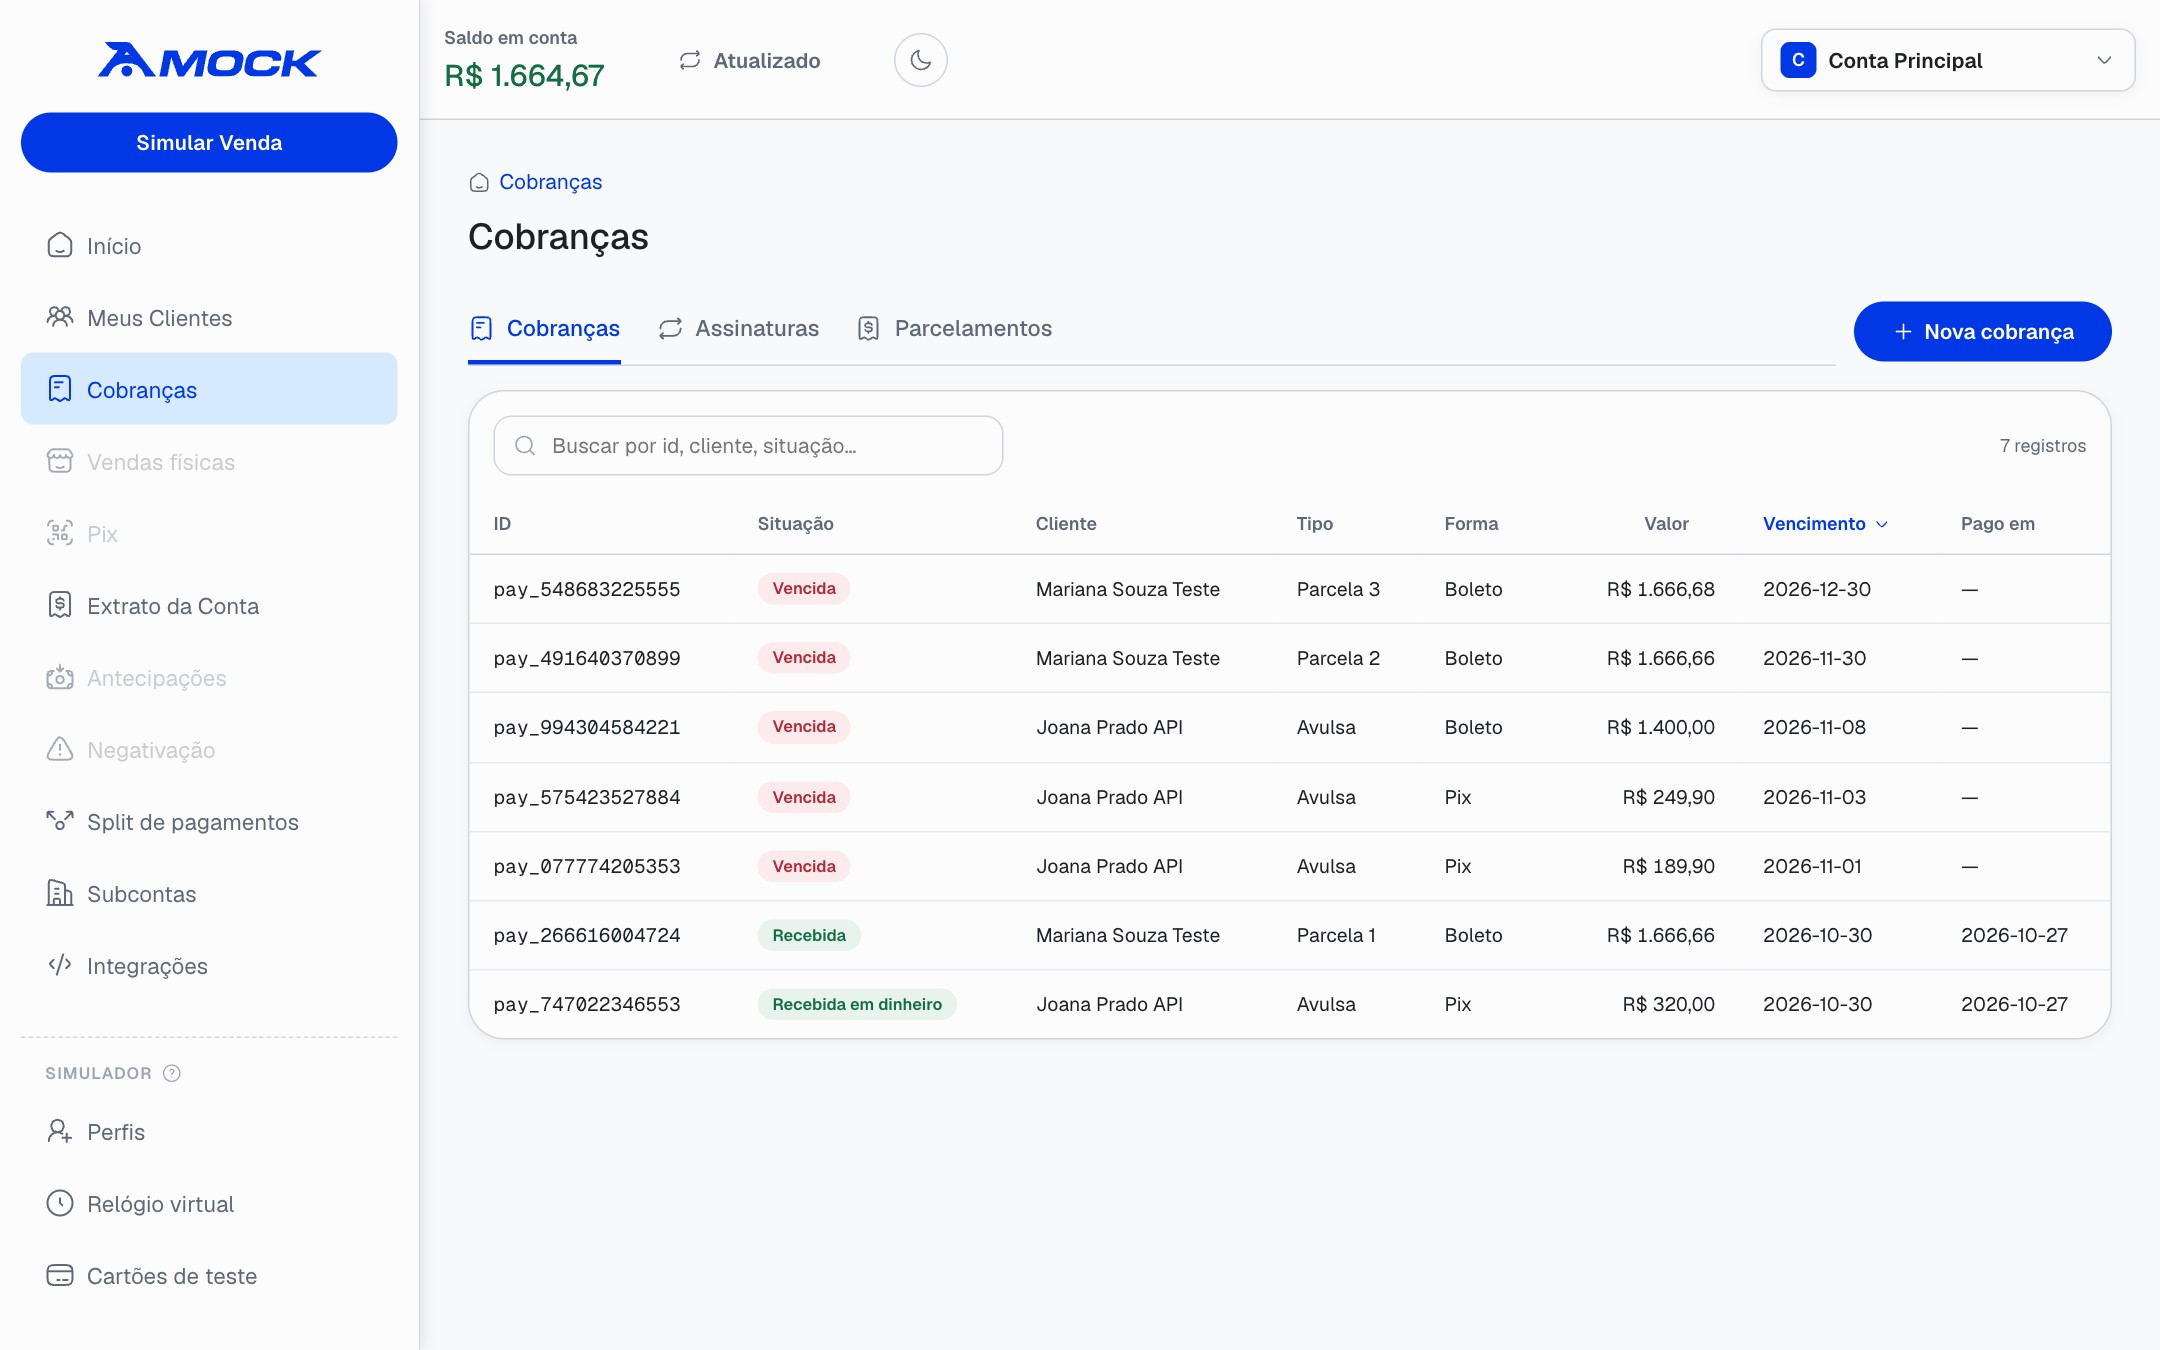Open Extrato da Conta in sidebar
This screenshot has width=2160, height=1350.
(x=209, y=606)
